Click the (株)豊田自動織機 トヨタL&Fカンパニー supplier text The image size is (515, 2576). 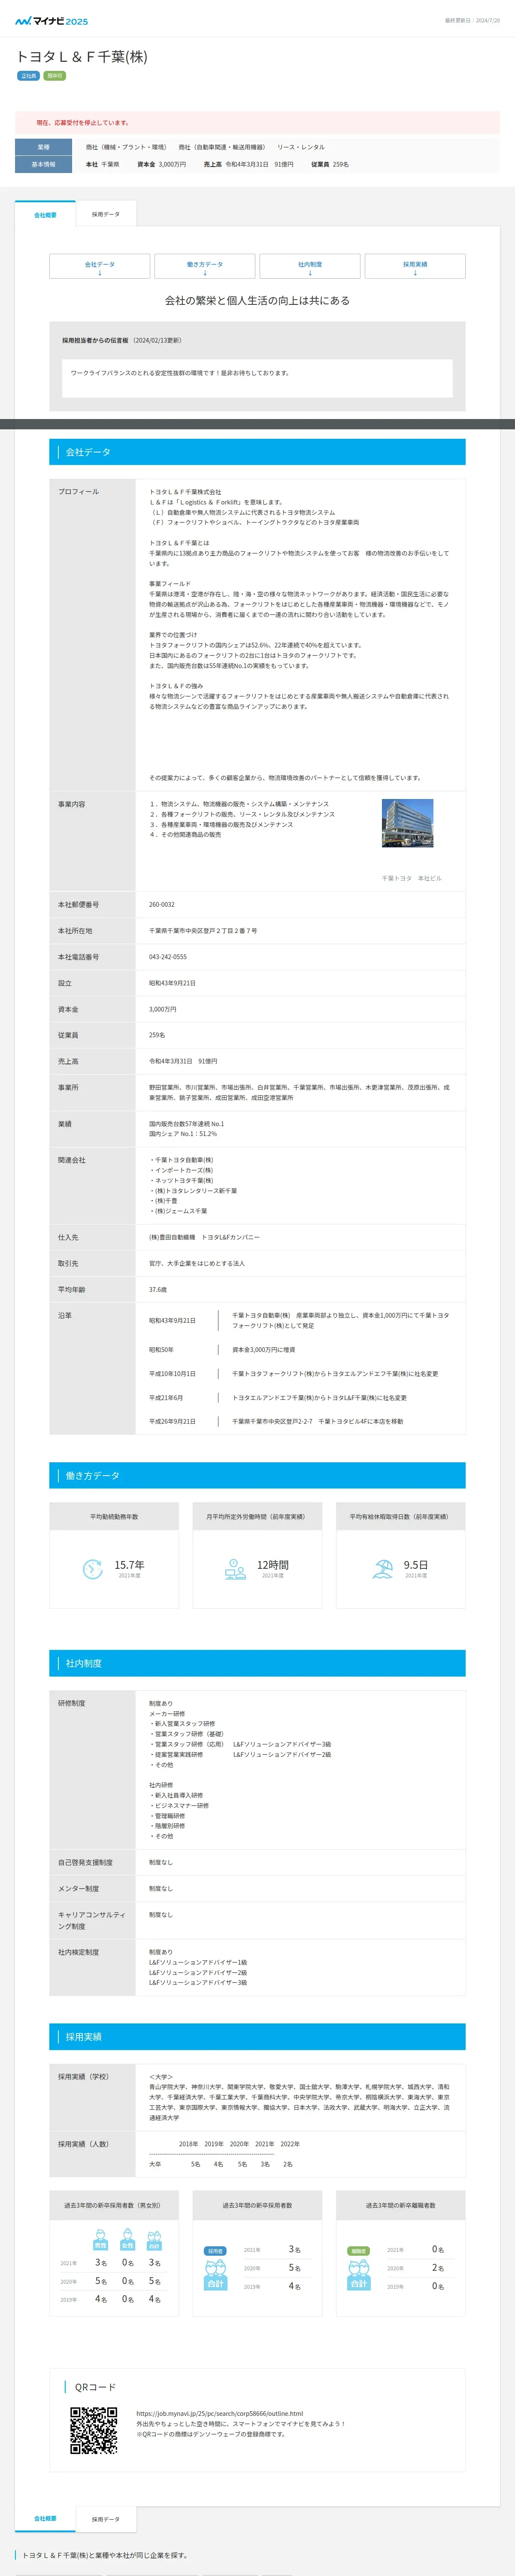(204, 1237)
